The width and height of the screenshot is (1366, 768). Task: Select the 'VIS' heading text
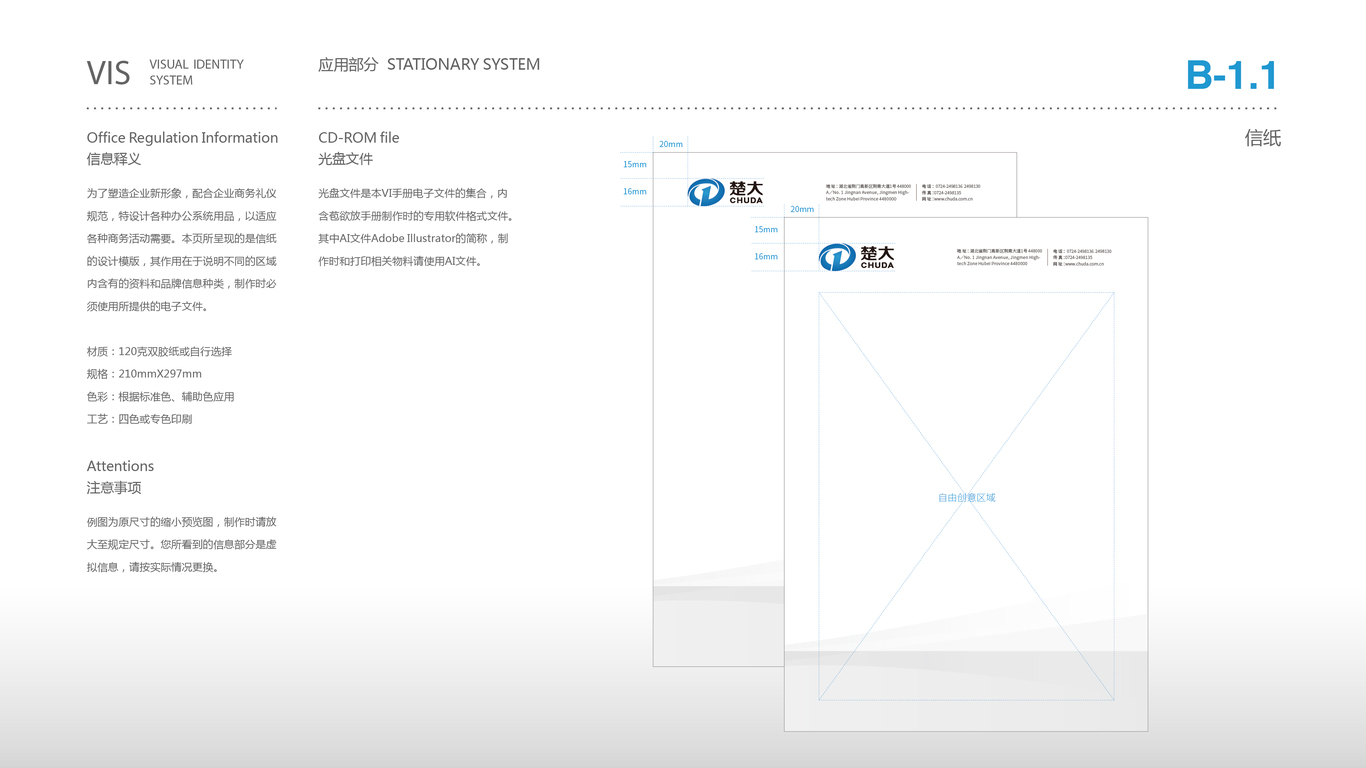point(108,73)
